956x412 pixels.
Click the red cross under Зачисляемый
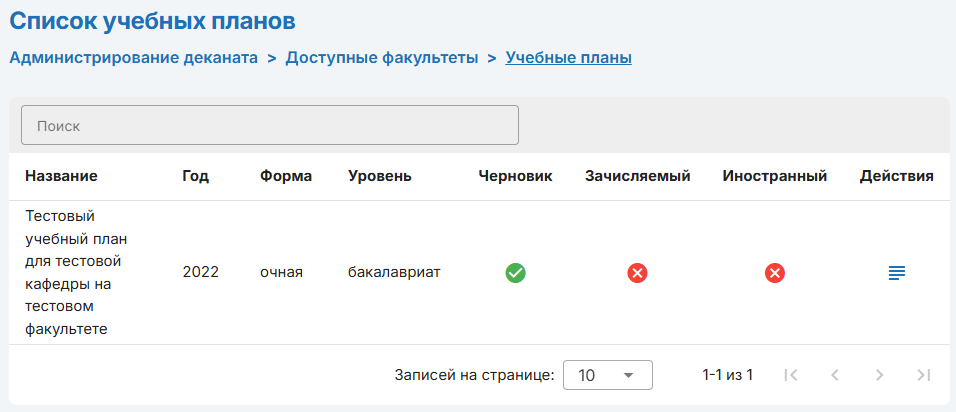637,272
